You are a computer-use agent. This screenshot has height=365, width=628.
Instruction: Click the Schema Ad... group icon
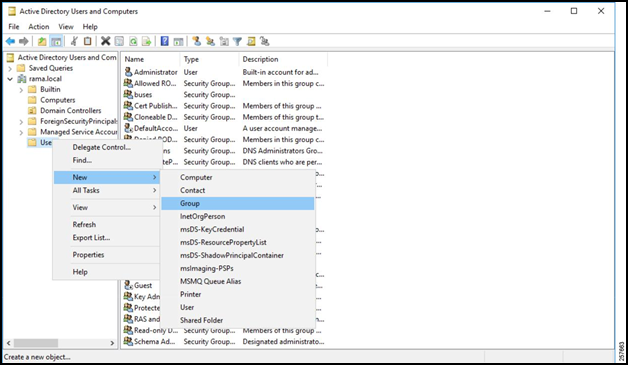pyautogui.click(x=128, y=341)
